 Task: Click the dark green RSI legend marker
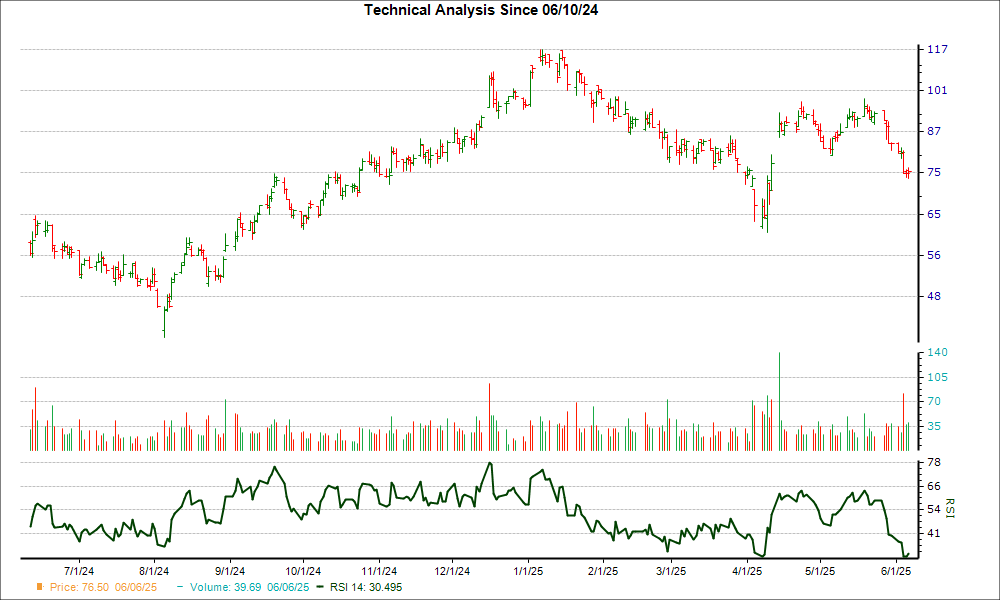pos(321,587)
